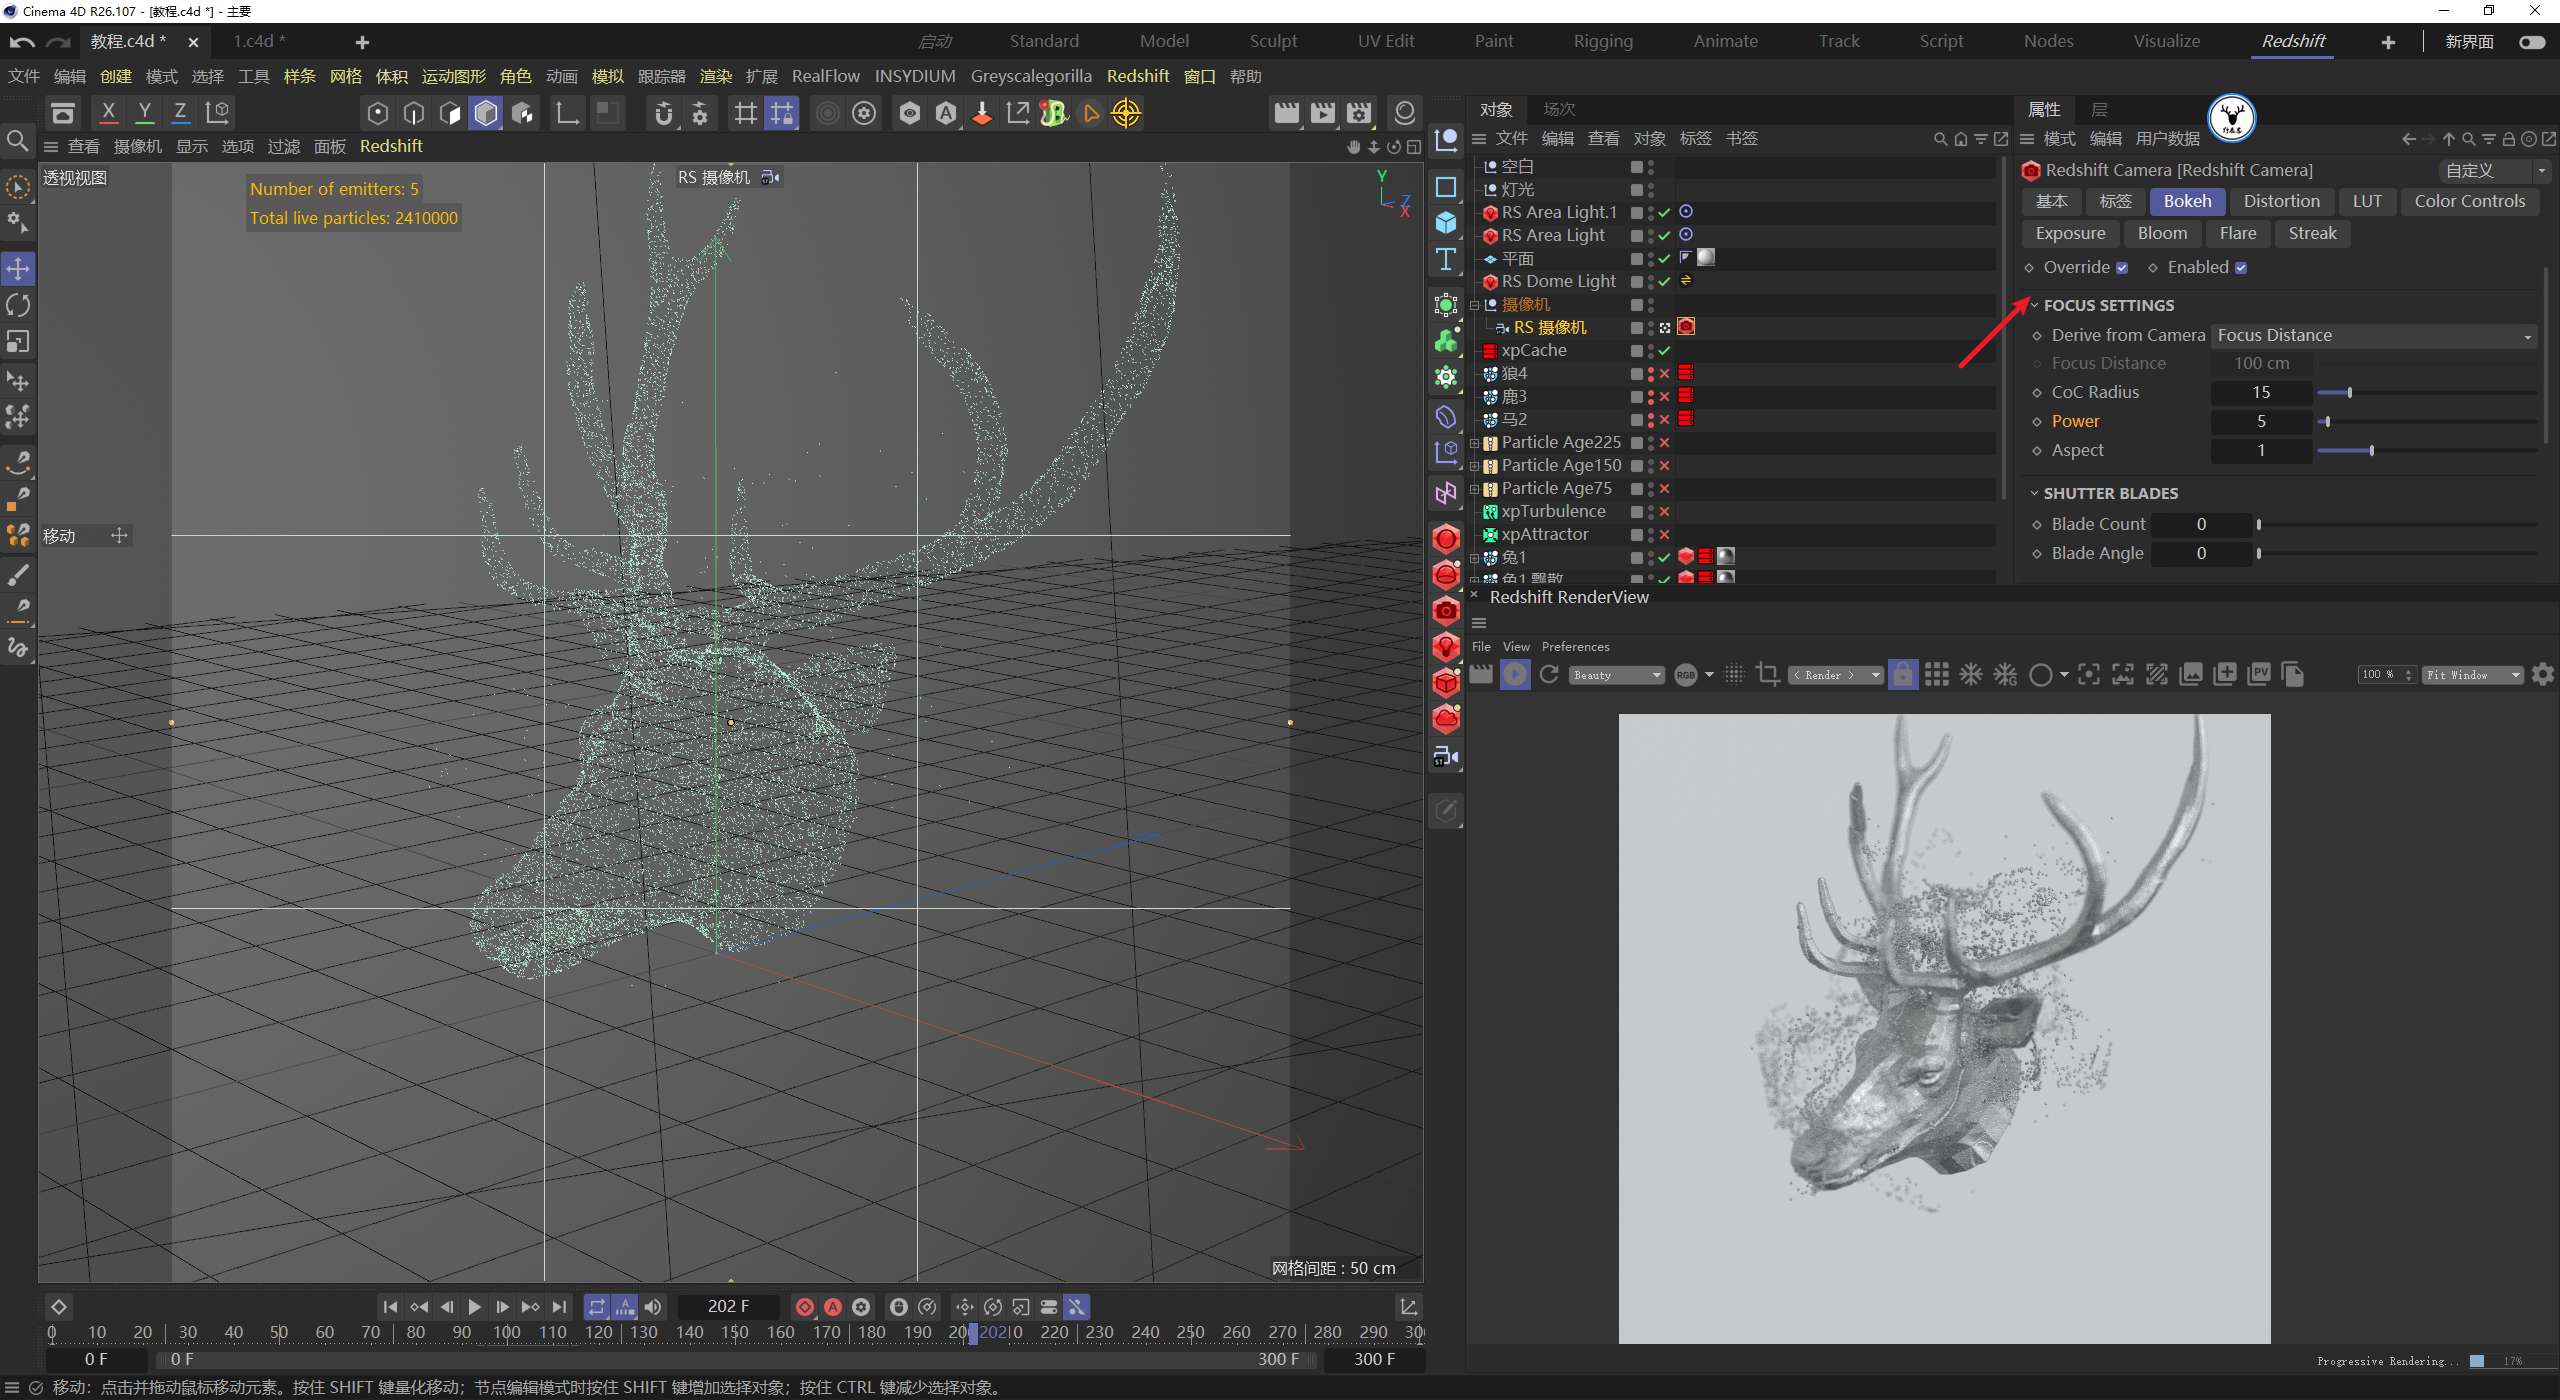Click the Bloom tab button
The height and width of the screenshot is (1400, 2560).
[x=2162, y=233]
